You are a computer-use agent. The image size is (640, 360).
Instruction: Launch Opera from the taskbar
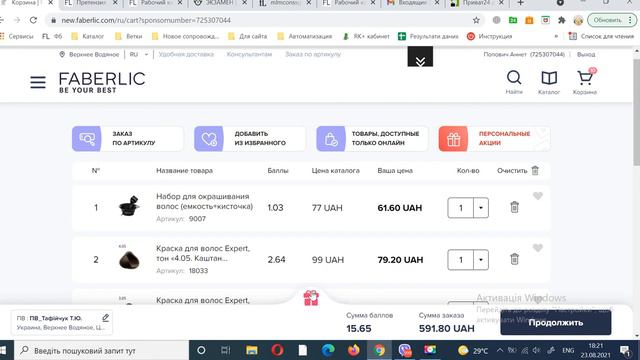tap(277, 350)
